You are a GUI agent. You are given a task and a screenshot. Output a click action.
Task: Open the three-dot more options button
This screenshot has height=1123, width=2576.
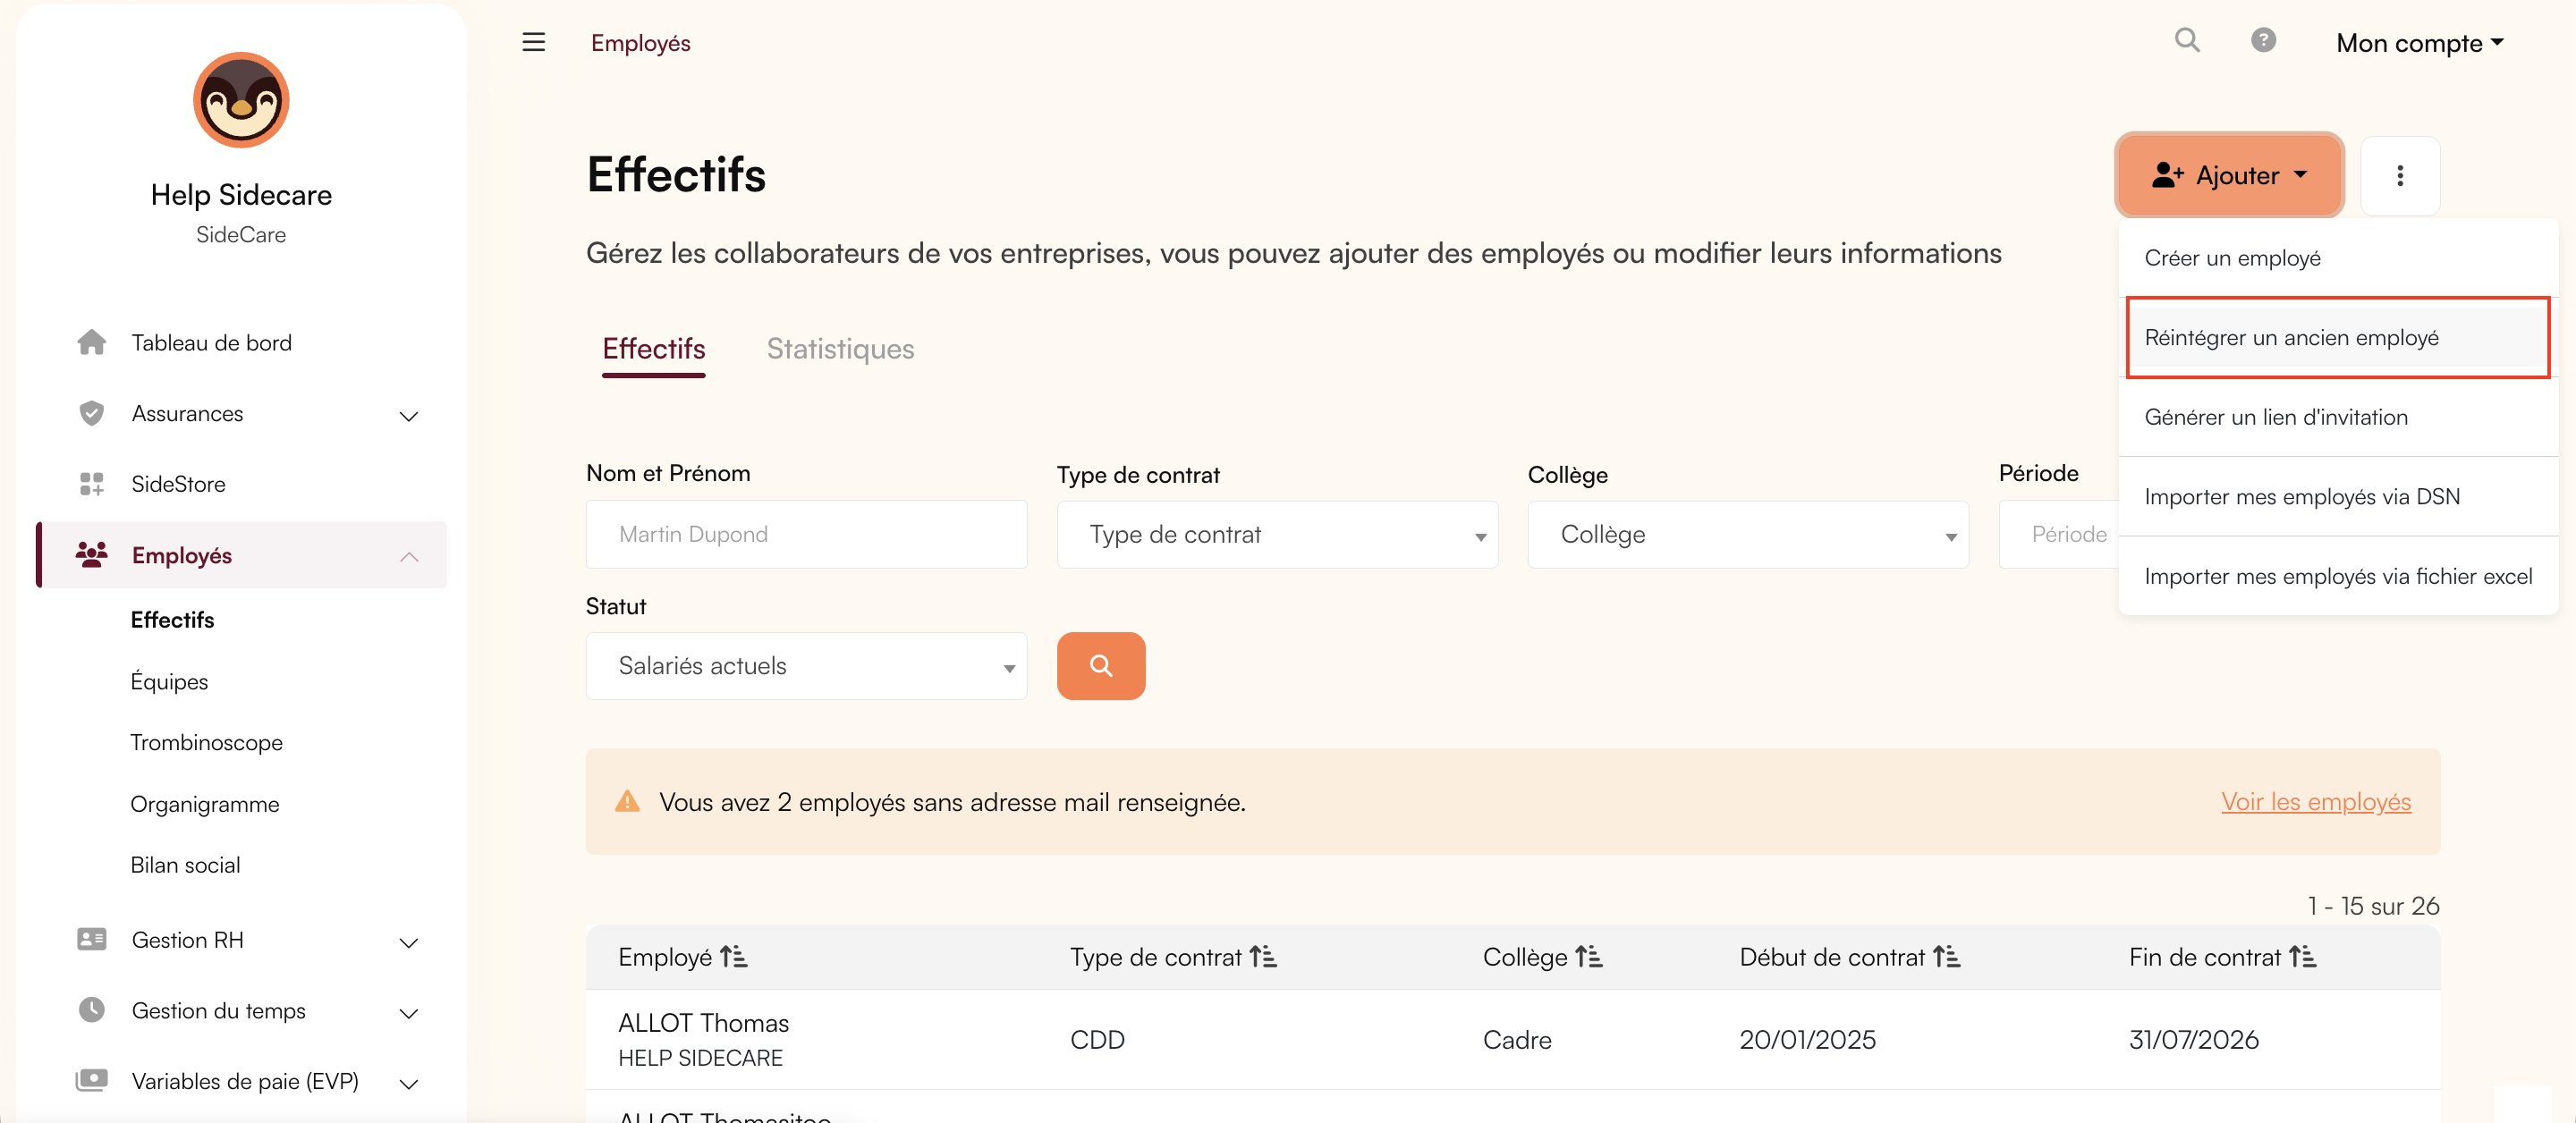(2399, 175)
